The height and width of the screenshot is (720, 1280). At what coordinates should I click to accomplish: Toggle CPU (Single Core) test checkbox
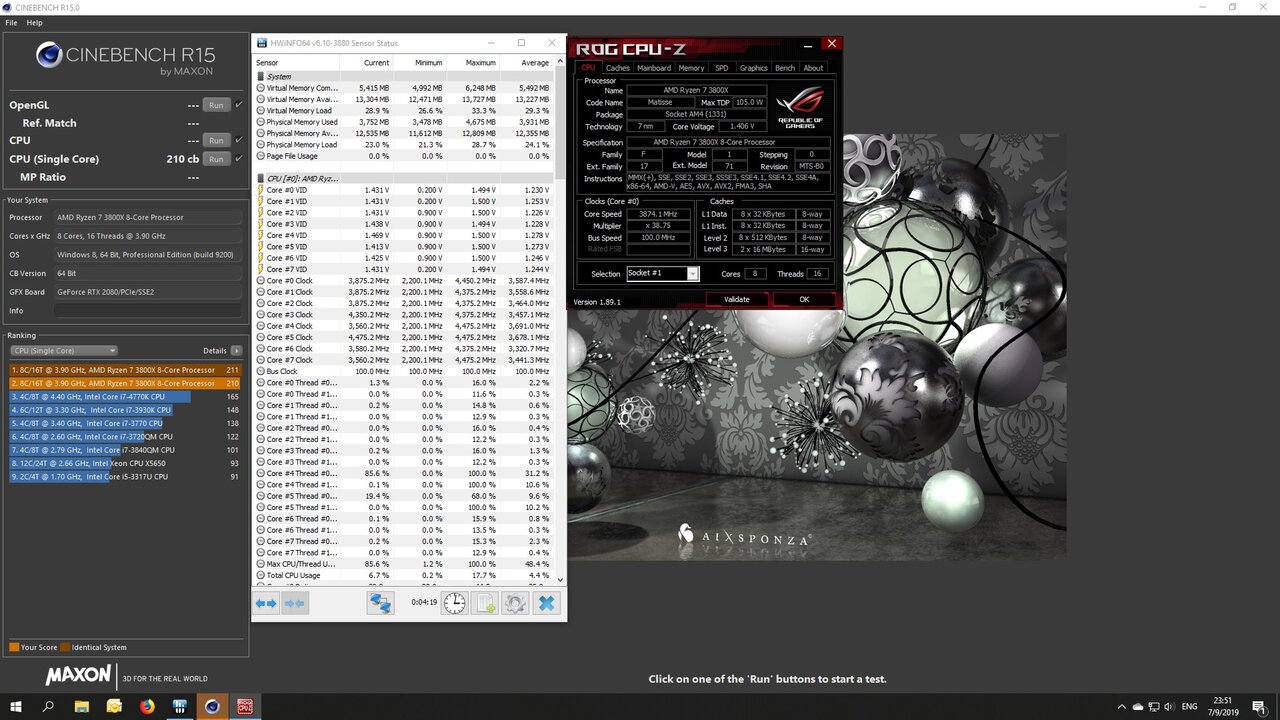pos(239,158)
